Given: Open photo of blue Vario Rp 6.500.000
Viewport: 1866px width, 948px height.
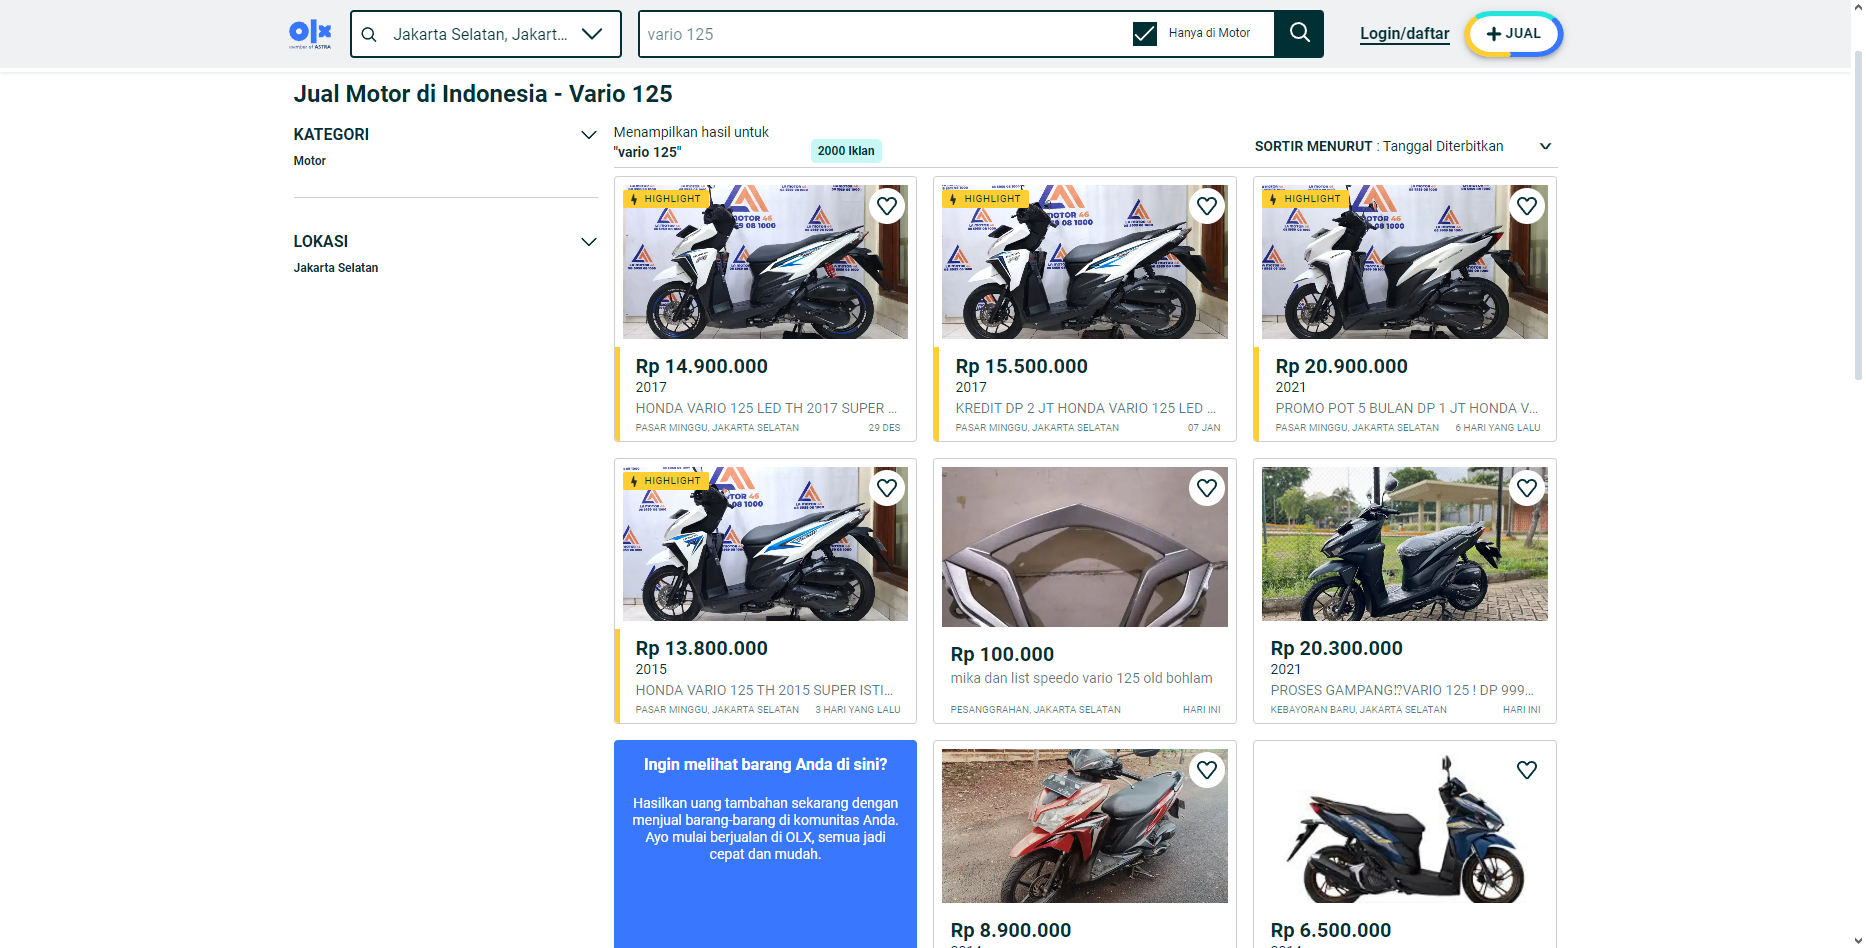Looking at the screenshot, I should tap(1405, 826).
